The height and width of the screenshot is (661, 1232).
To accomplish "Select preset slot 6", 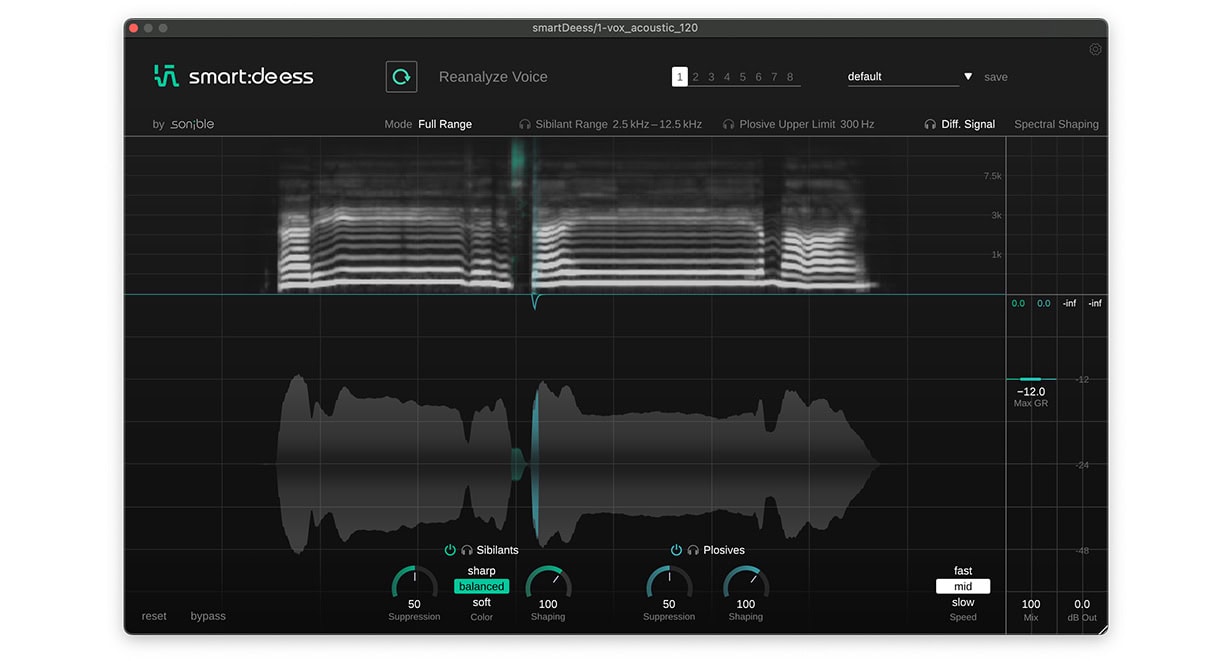I will [x=759, y=77].
